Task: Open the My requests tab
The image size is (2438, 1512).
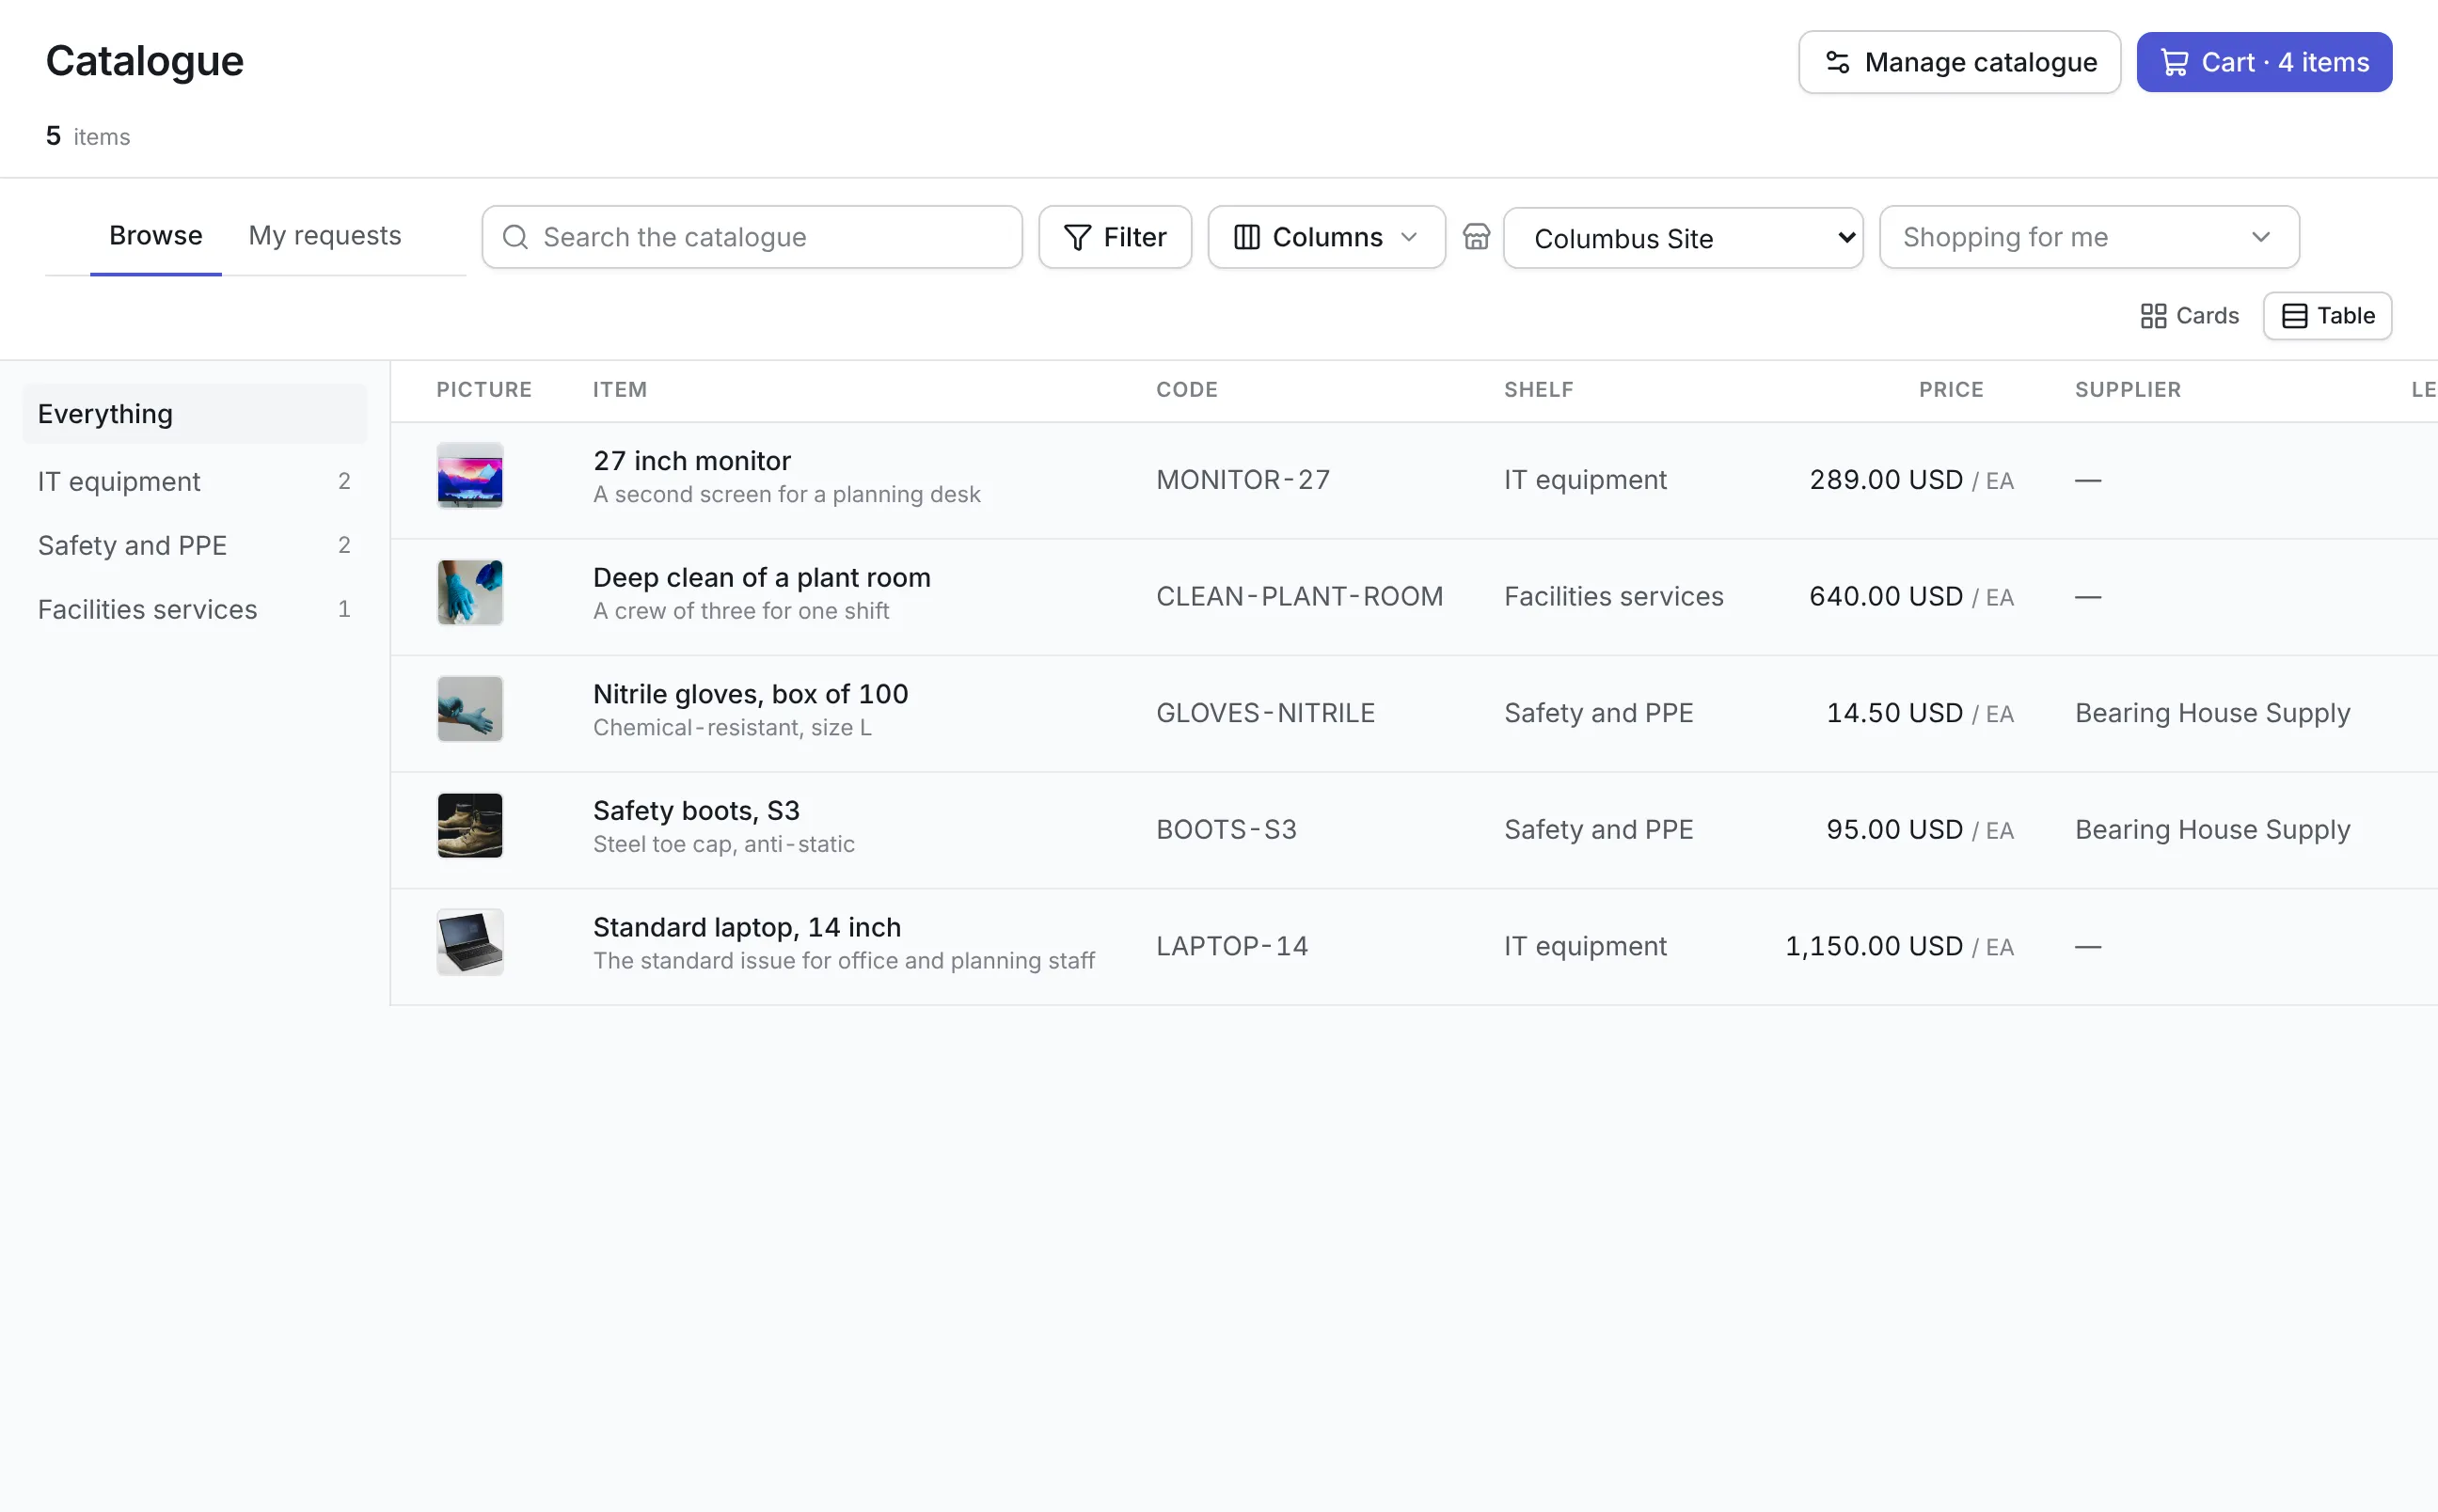Action: pos(325,236)
